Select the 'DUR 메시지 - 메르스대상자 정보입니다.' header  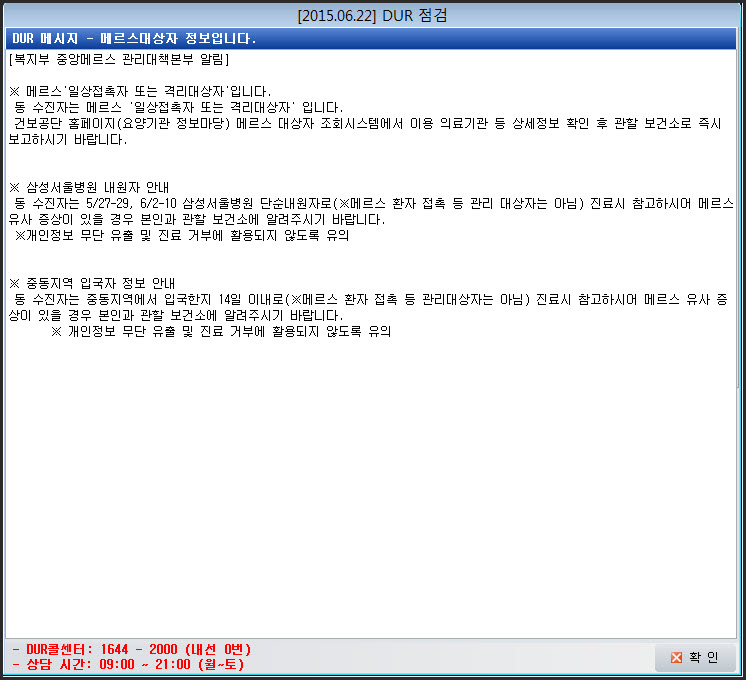tap(135, 38)
